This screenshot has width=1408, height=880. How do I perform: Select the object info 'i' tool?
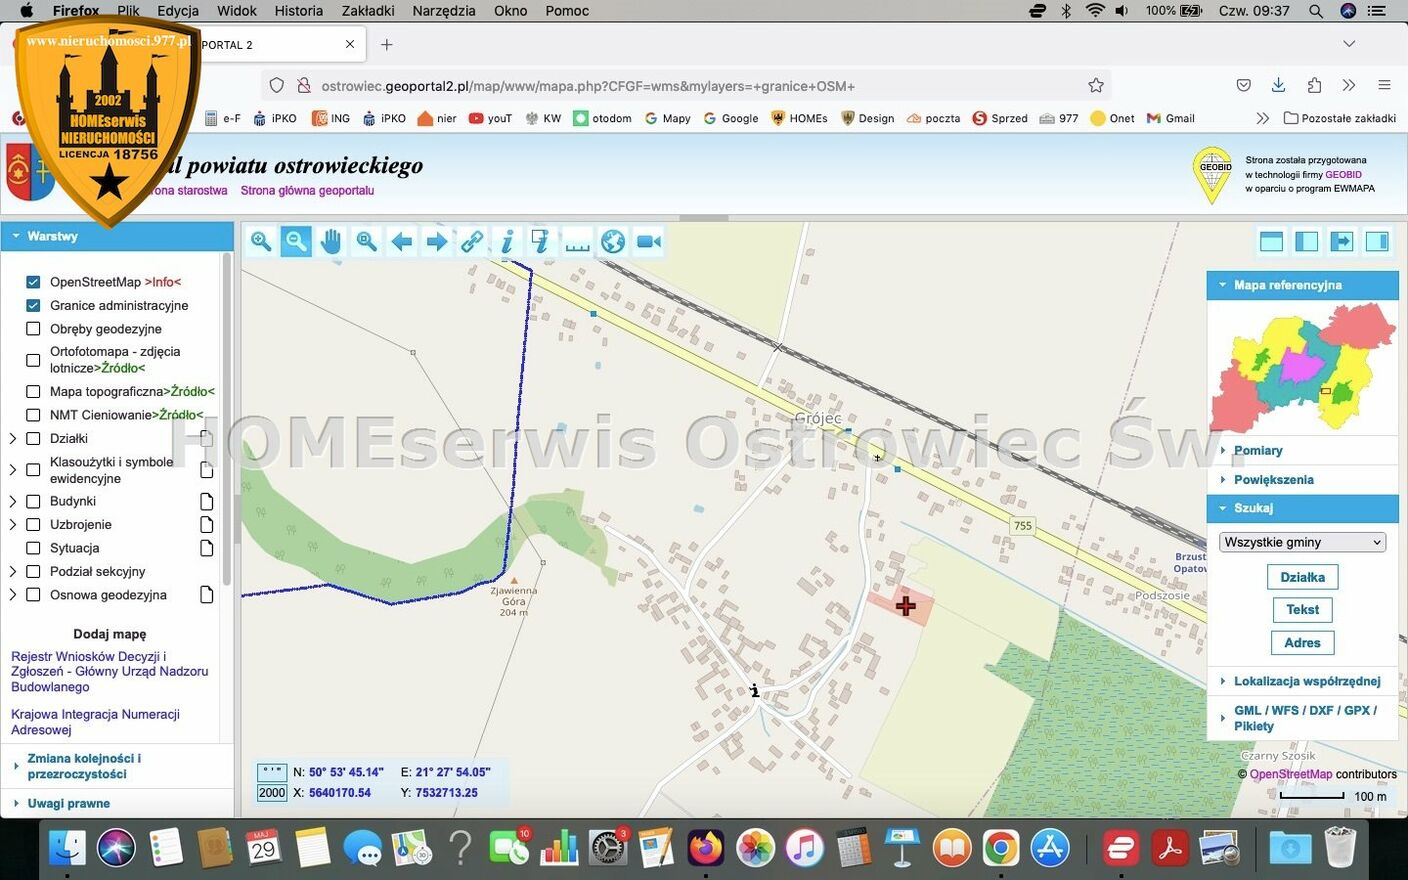(x=507, y=242)
